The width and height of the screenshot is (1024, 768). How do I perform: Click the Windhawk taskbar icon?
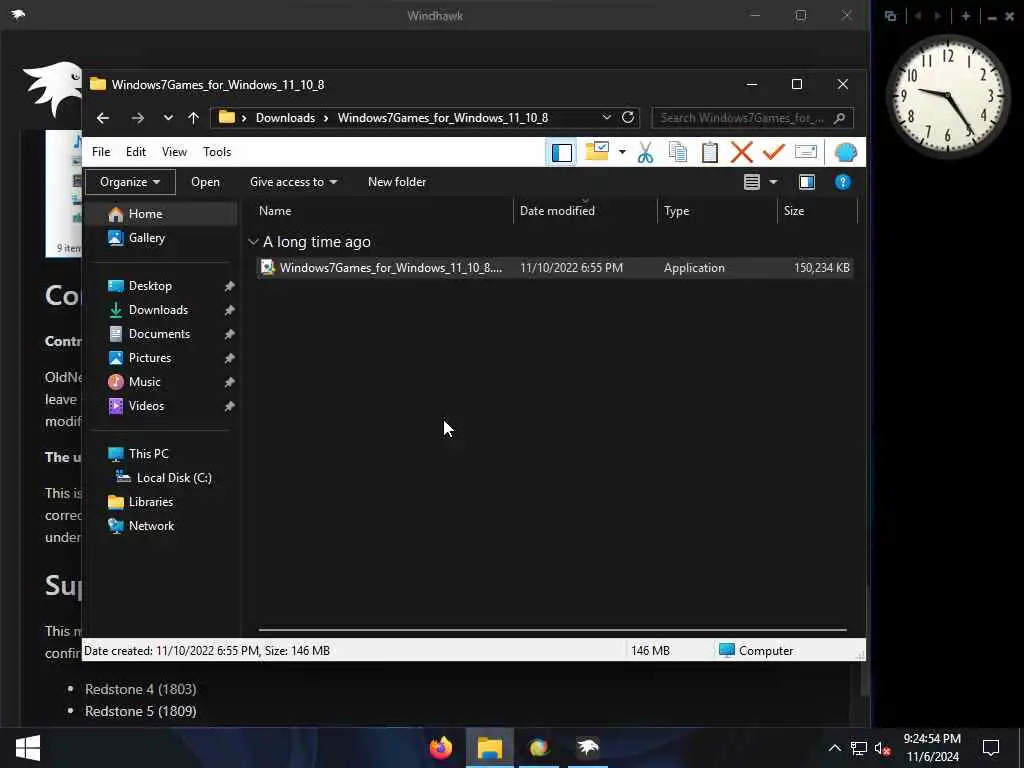588,748
